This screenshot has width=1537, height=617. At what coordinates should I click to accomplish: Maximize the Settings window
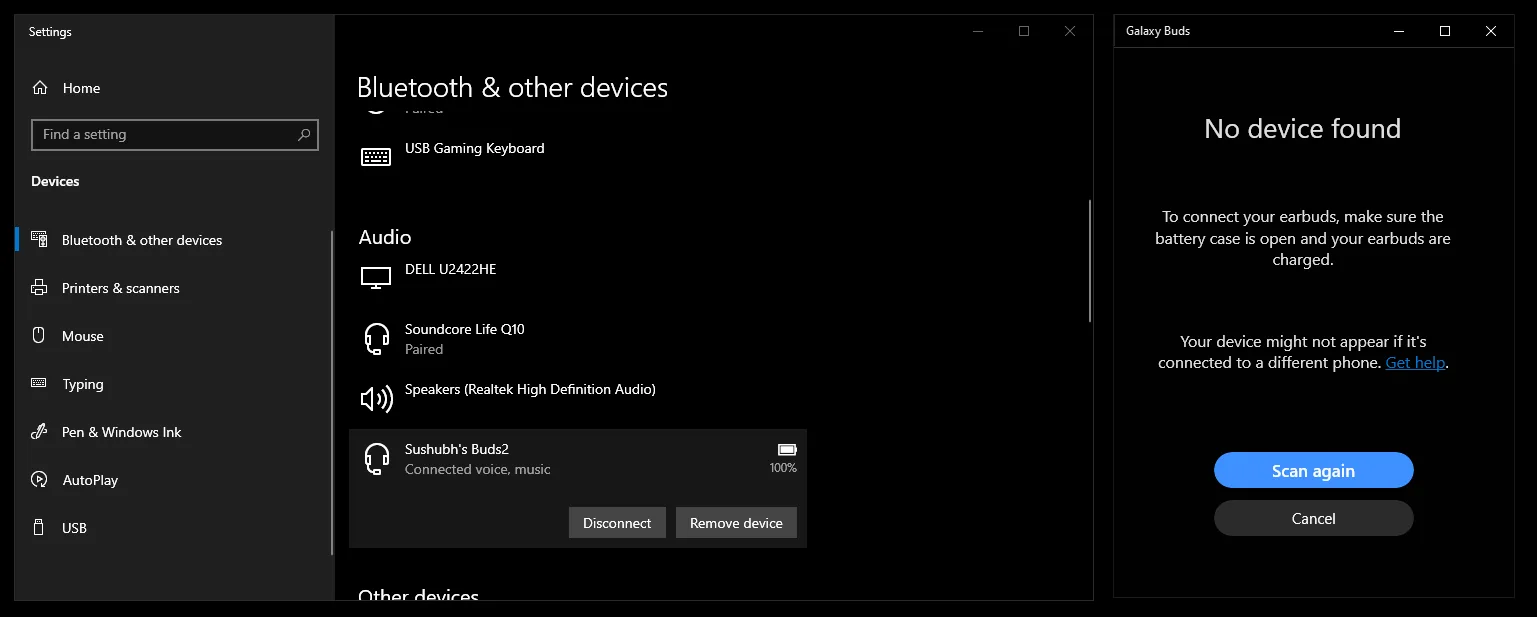pos(1024,31)
